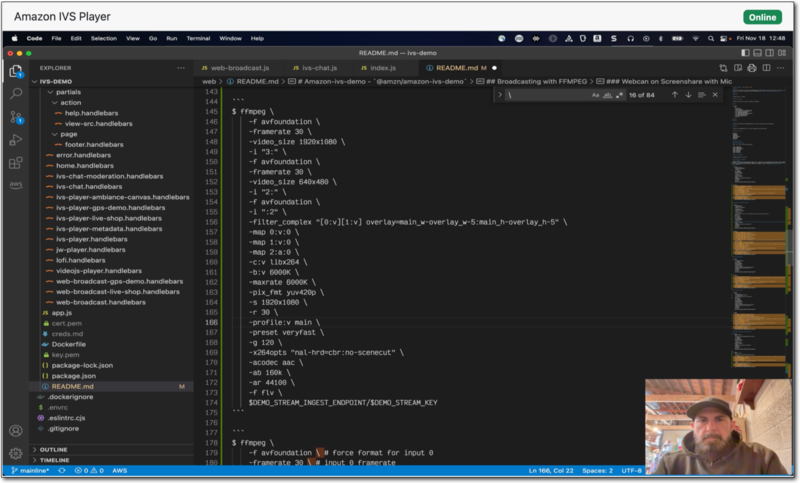Split the editor to the right

coord(766,68)
